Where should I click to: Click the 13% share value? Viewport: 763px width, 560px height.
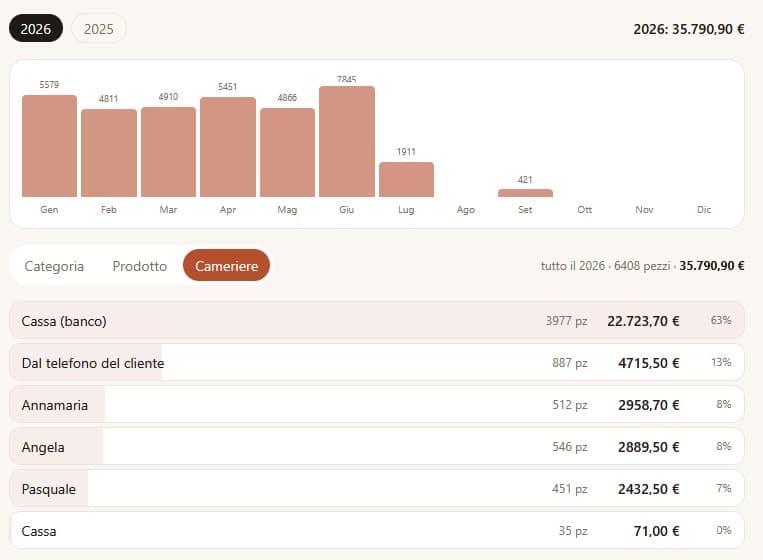click(x=721, y=362)
